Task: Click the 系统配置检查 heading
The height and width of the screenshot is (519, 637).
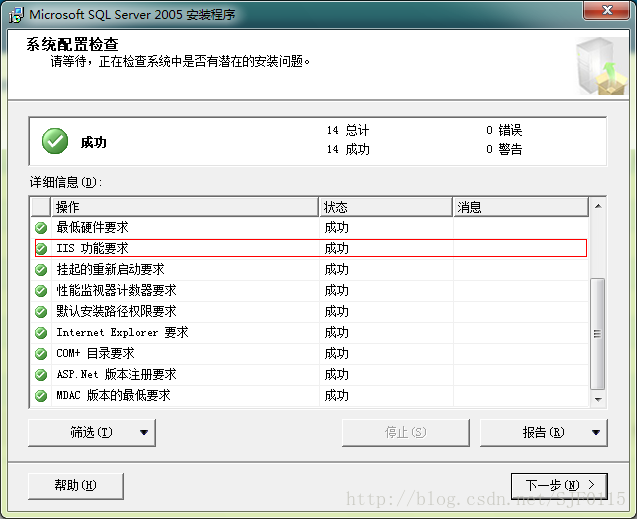Action: (72, 44)
